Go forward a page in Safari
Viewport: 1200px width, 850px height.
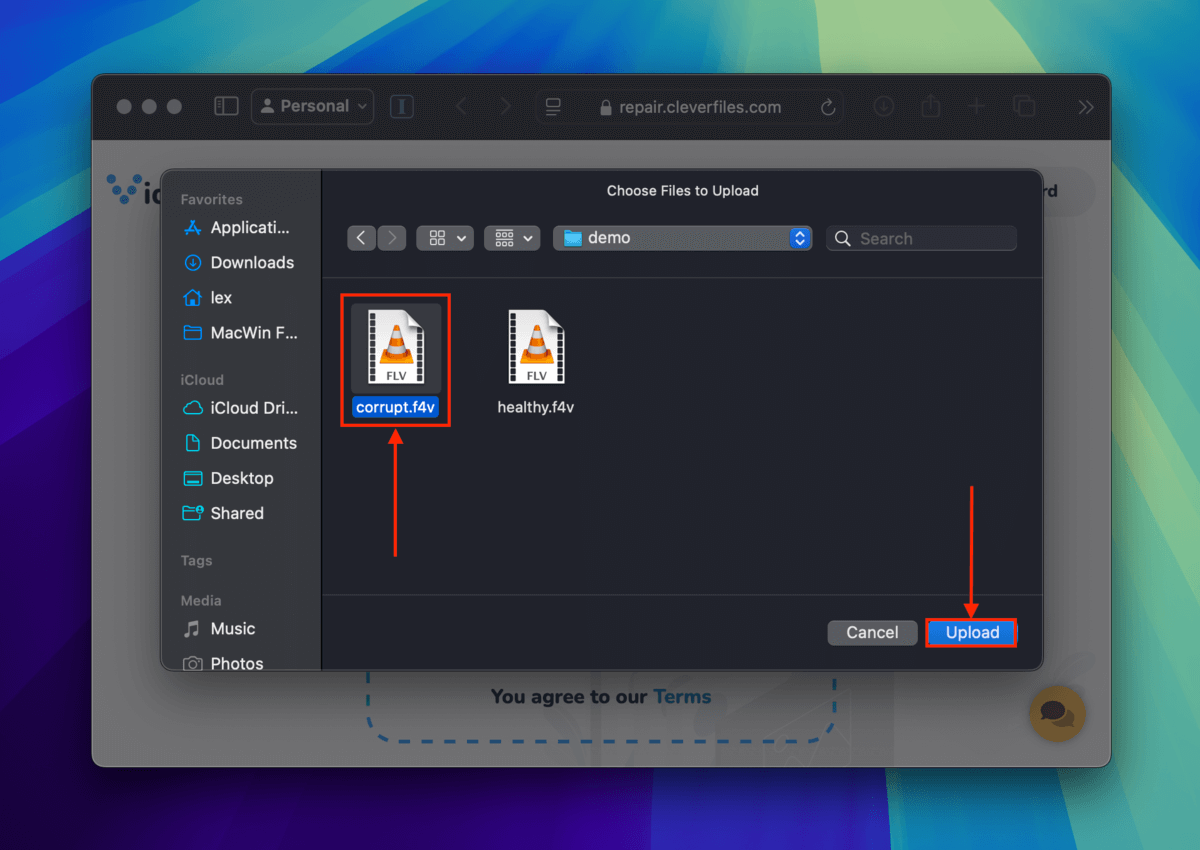(504, 106)
